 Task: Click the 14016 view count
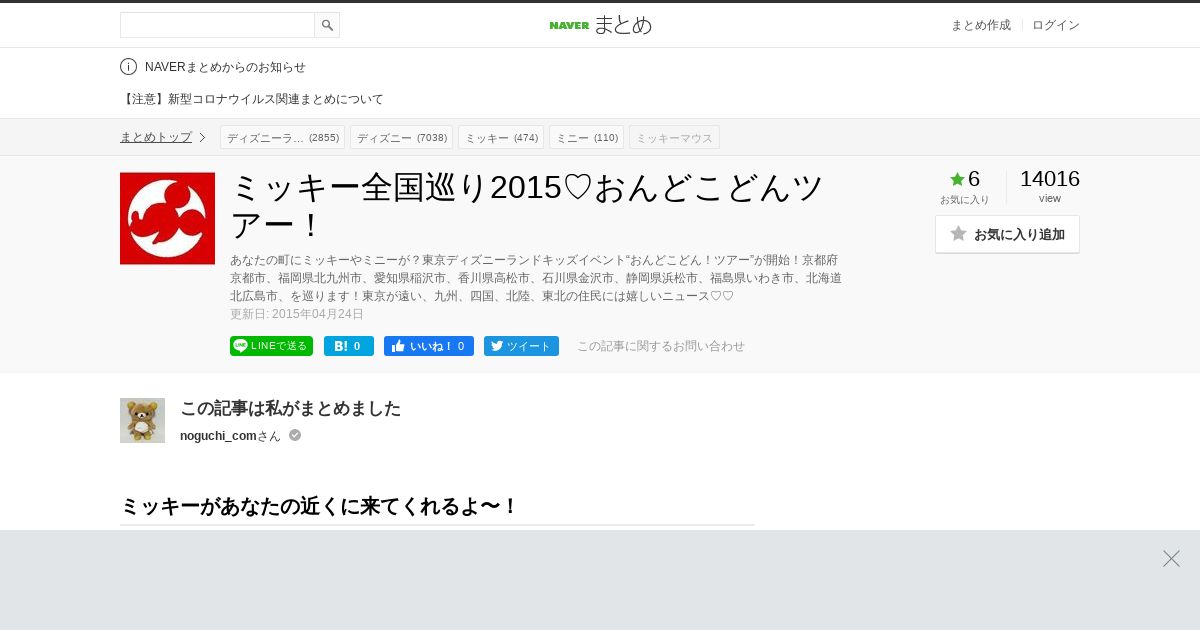pos(1050,179)
